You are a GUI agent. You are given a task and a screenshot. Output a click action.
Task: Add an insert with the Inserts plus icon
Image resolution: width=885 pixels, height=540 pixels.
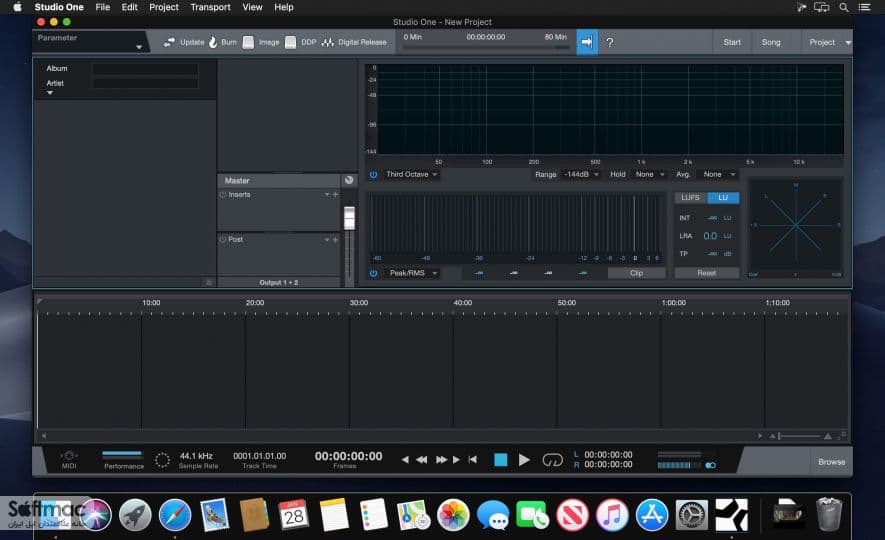coord(335,195)
